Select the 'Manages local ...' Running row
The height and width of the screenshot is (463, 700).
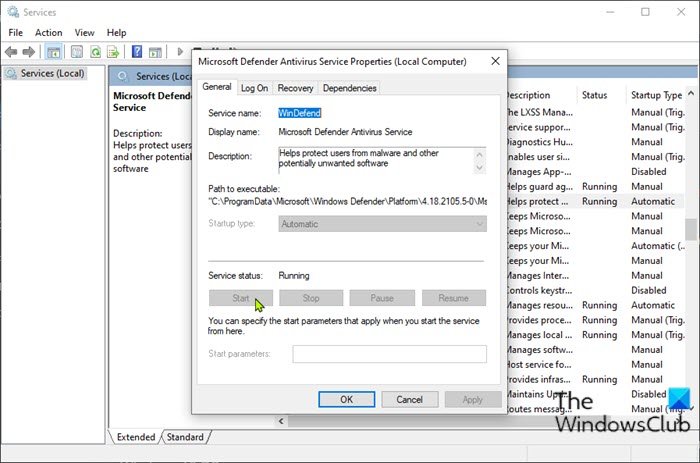pyautogui.click(x=595, y=335)
